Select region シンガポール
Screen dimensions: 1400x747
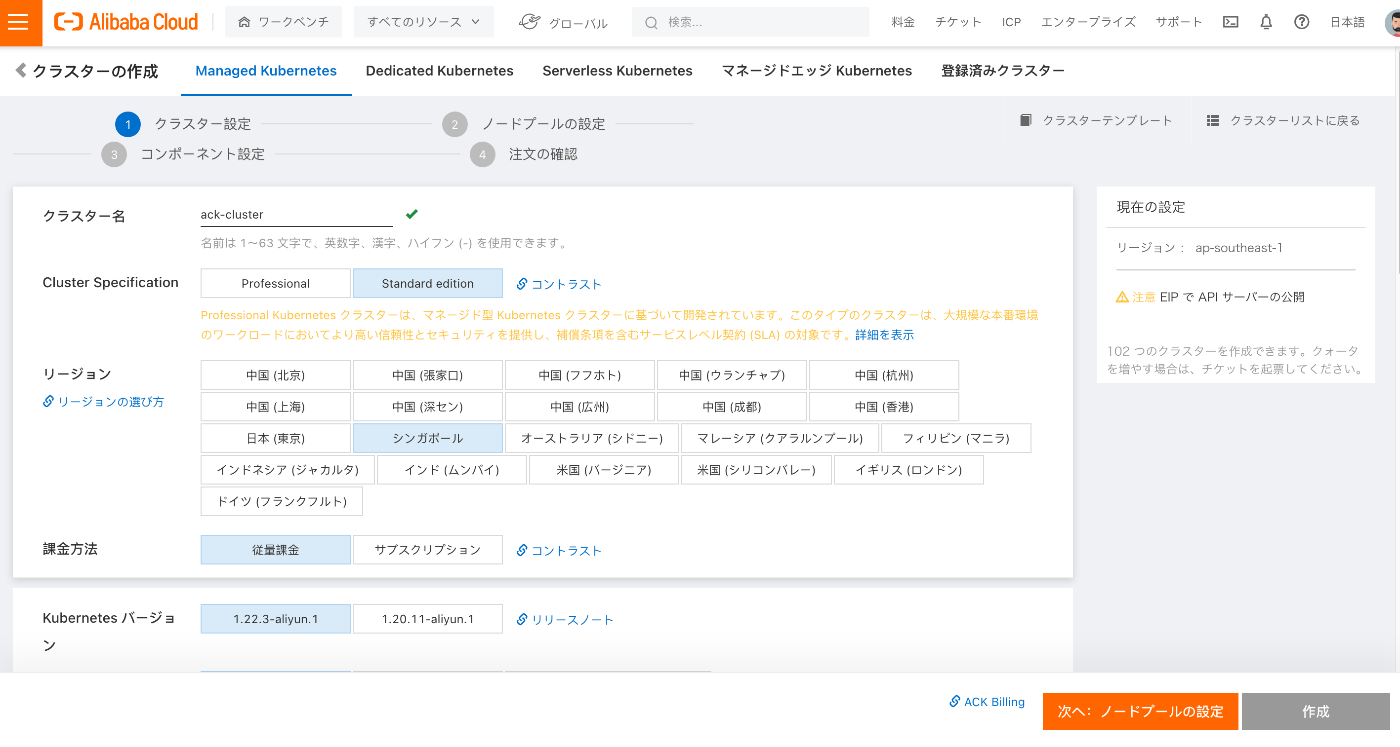(428, 438)
